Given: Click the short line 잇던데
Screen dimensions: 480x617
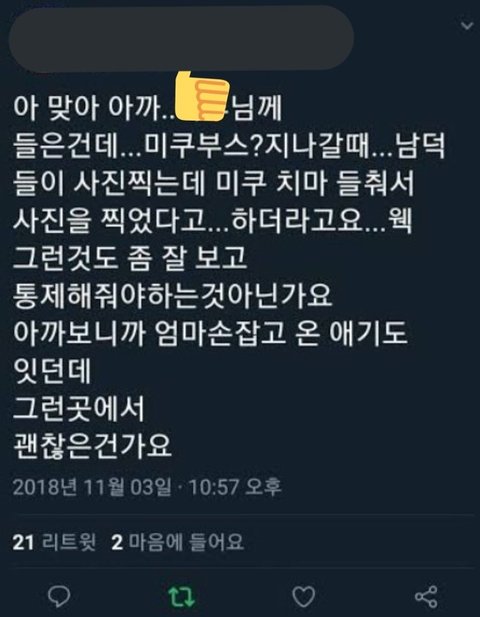Looking at the screenshot, I should 52,371.
